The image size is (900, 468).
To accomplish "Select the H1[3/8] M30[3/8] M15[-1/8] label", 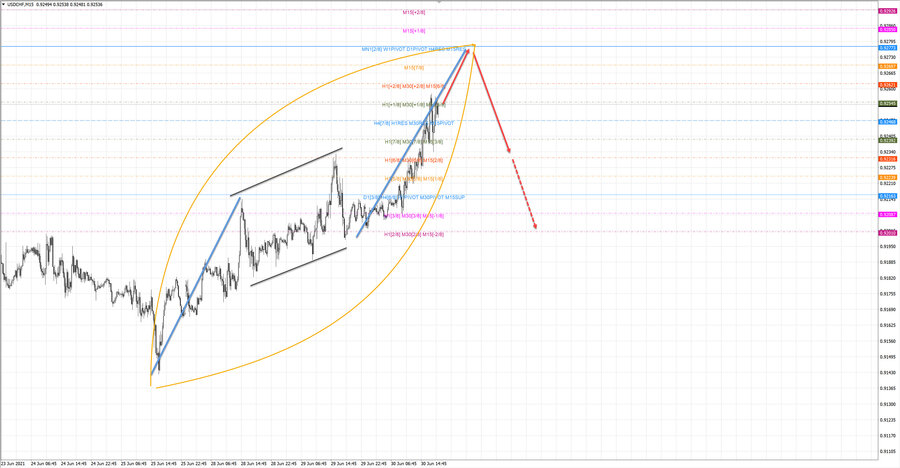I will click(x=414, y=216).
